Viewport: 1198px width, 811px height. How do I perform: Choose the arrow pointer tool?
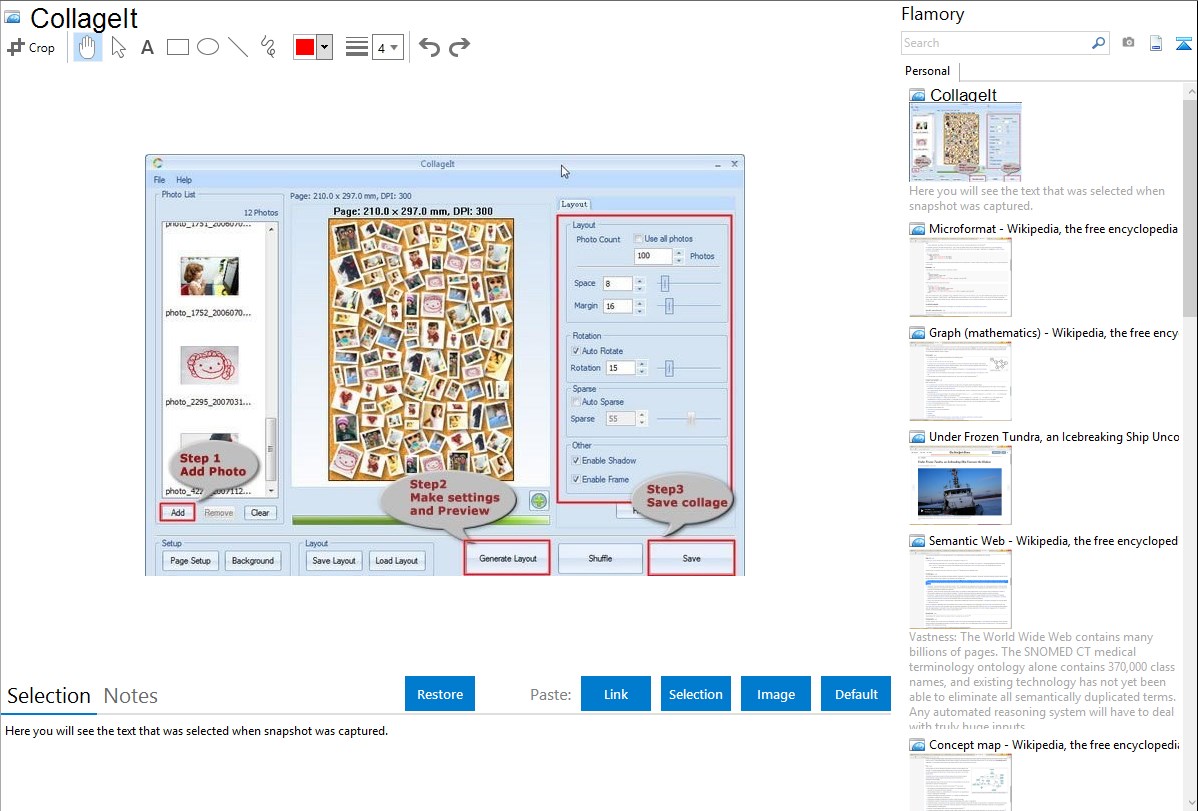[118, 47]
